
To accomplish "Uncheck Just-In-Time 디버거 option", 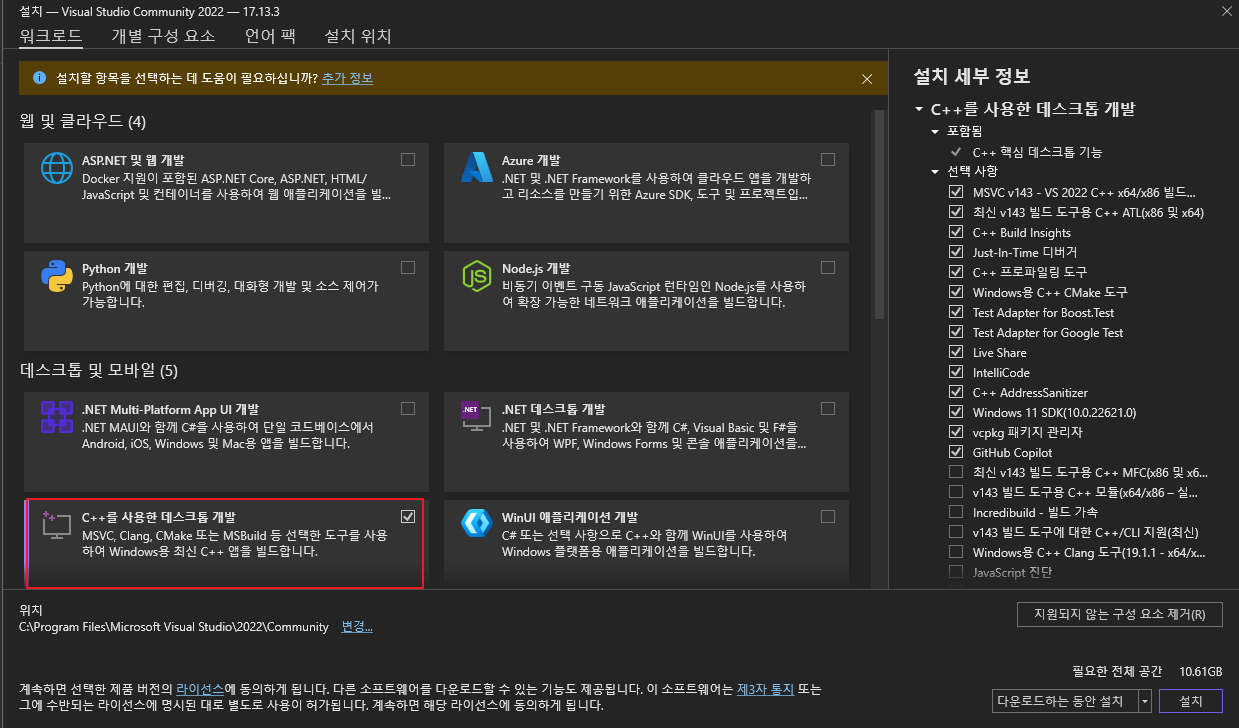I will (x=956, y=252).
